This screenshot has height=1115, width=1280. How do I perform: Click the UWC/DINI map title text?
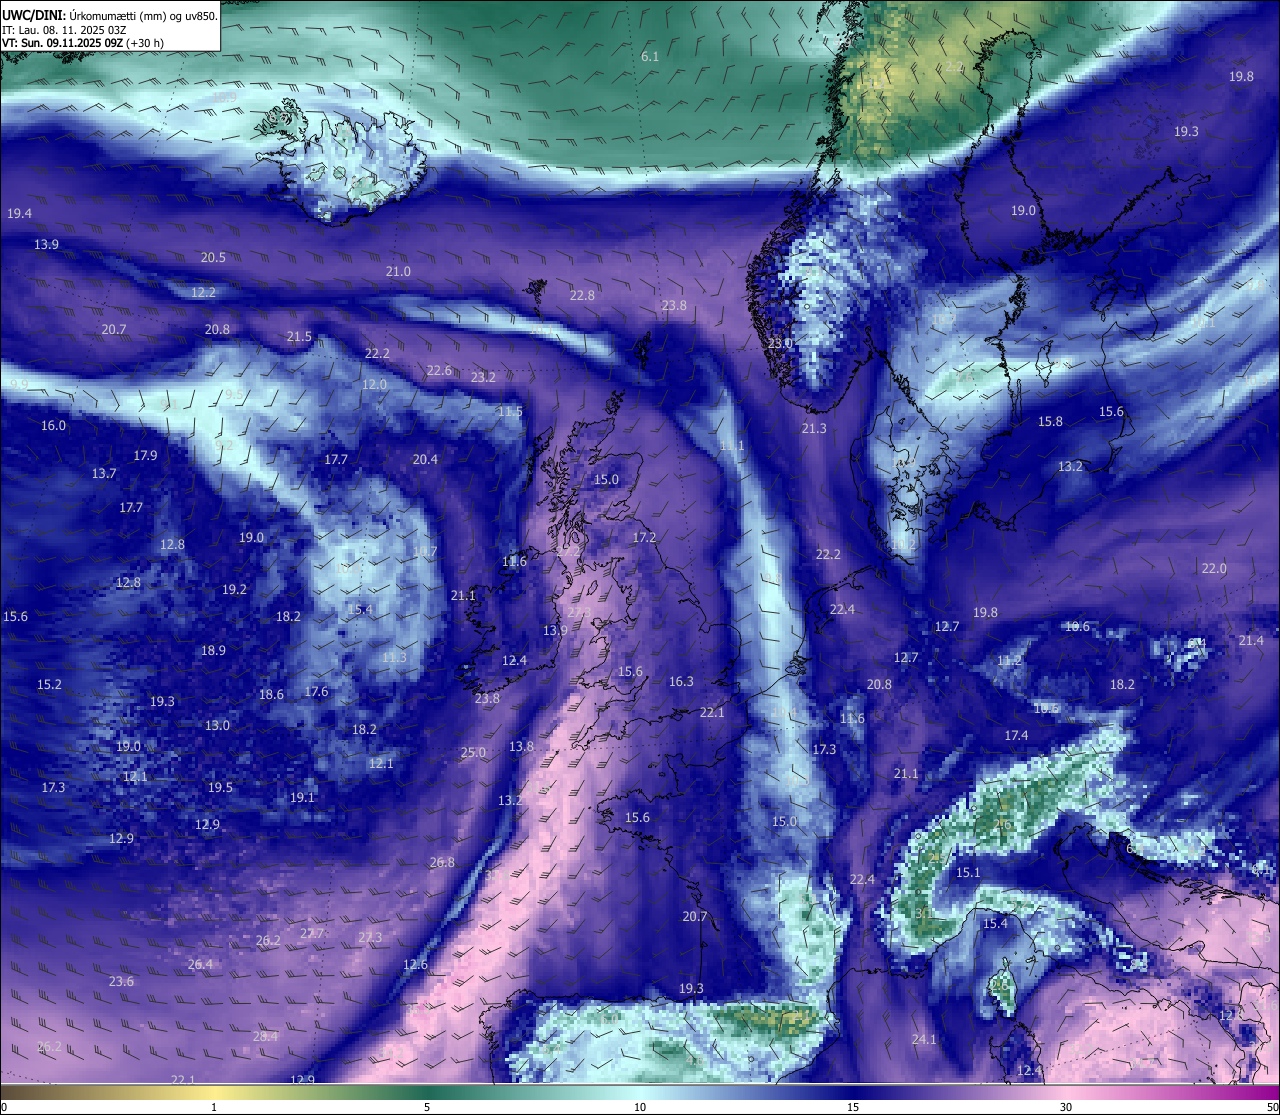point(110,16)
